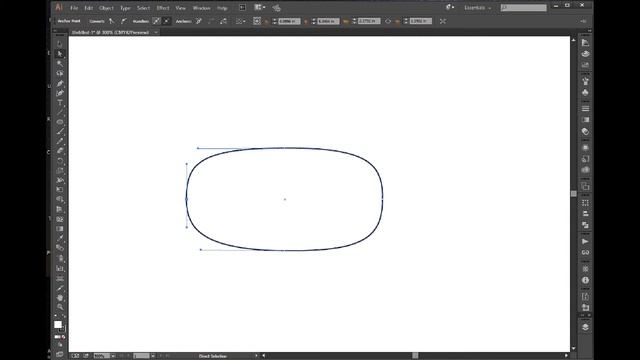The height and width of the screenshot is (360, 640).
Task: Select the Artboard tool
Action: click(x=60, y=278)
